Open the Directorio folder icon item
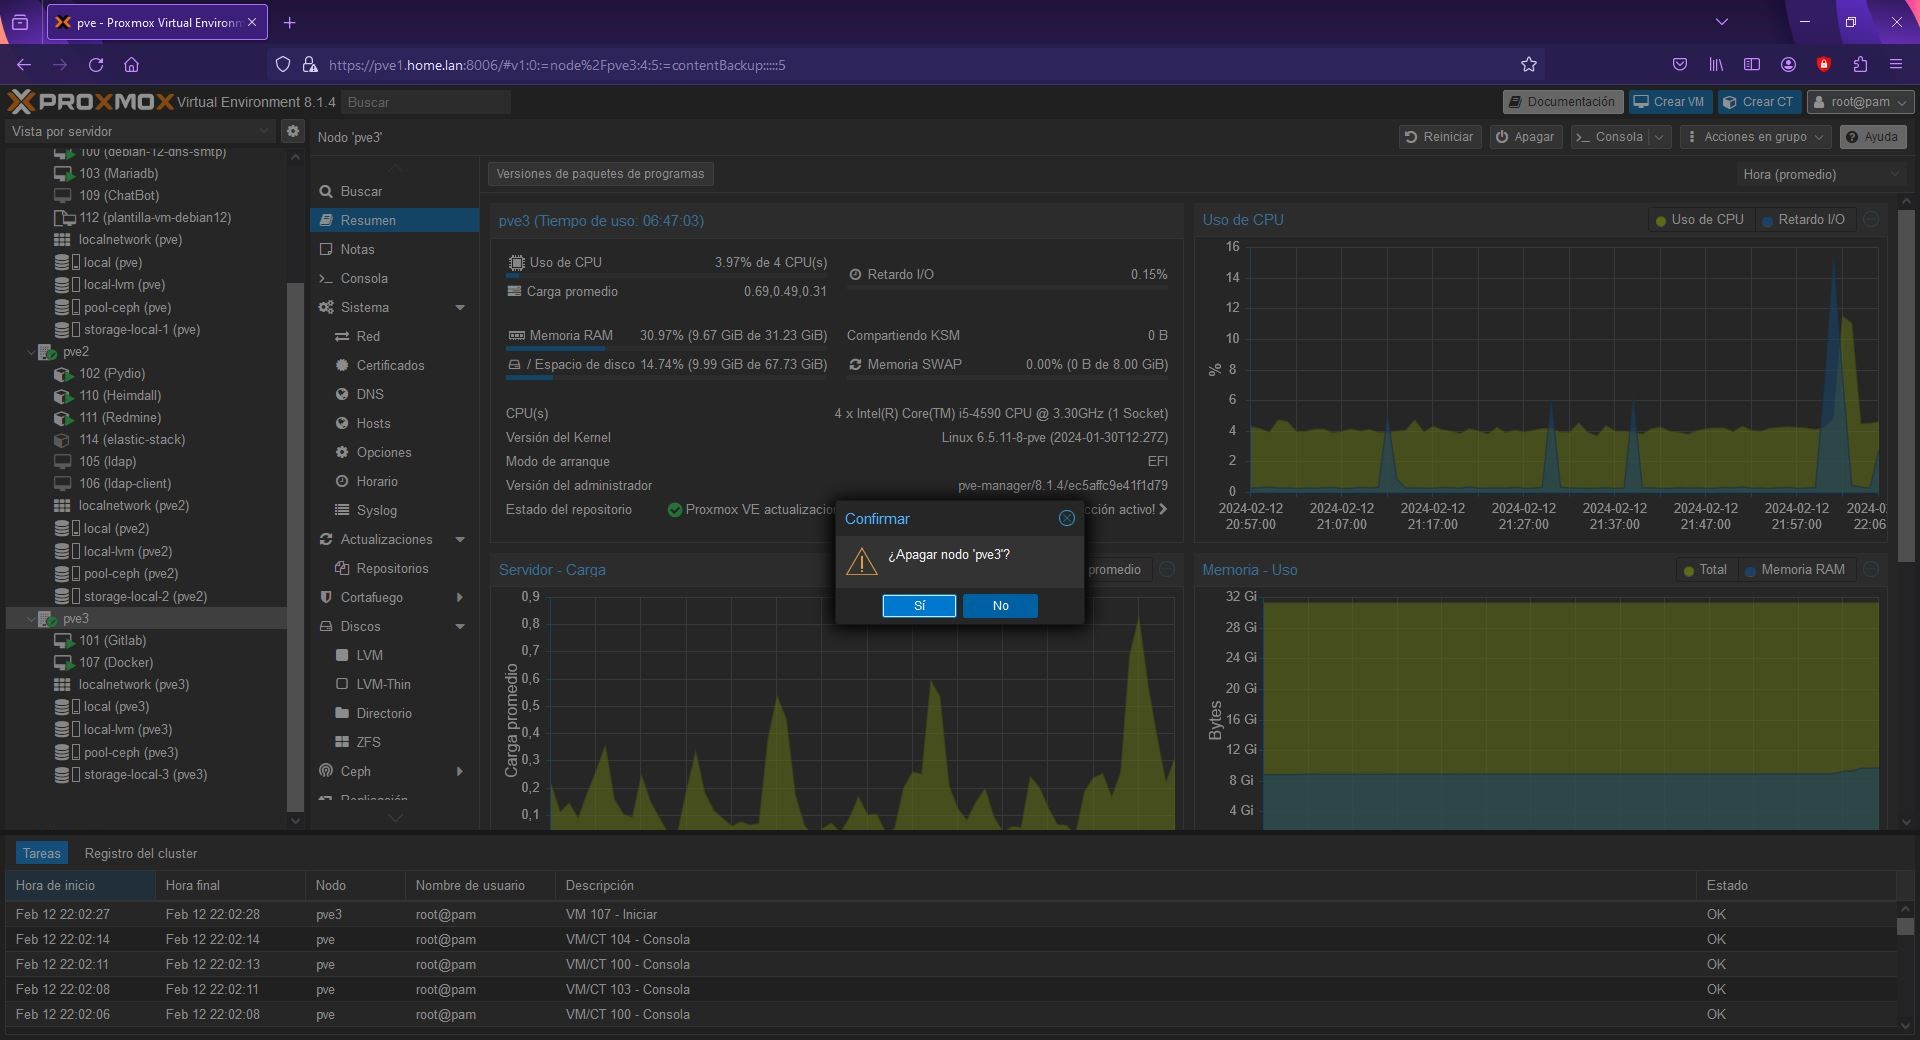This screenshot has height=1040, width=1920. (342, 713)
